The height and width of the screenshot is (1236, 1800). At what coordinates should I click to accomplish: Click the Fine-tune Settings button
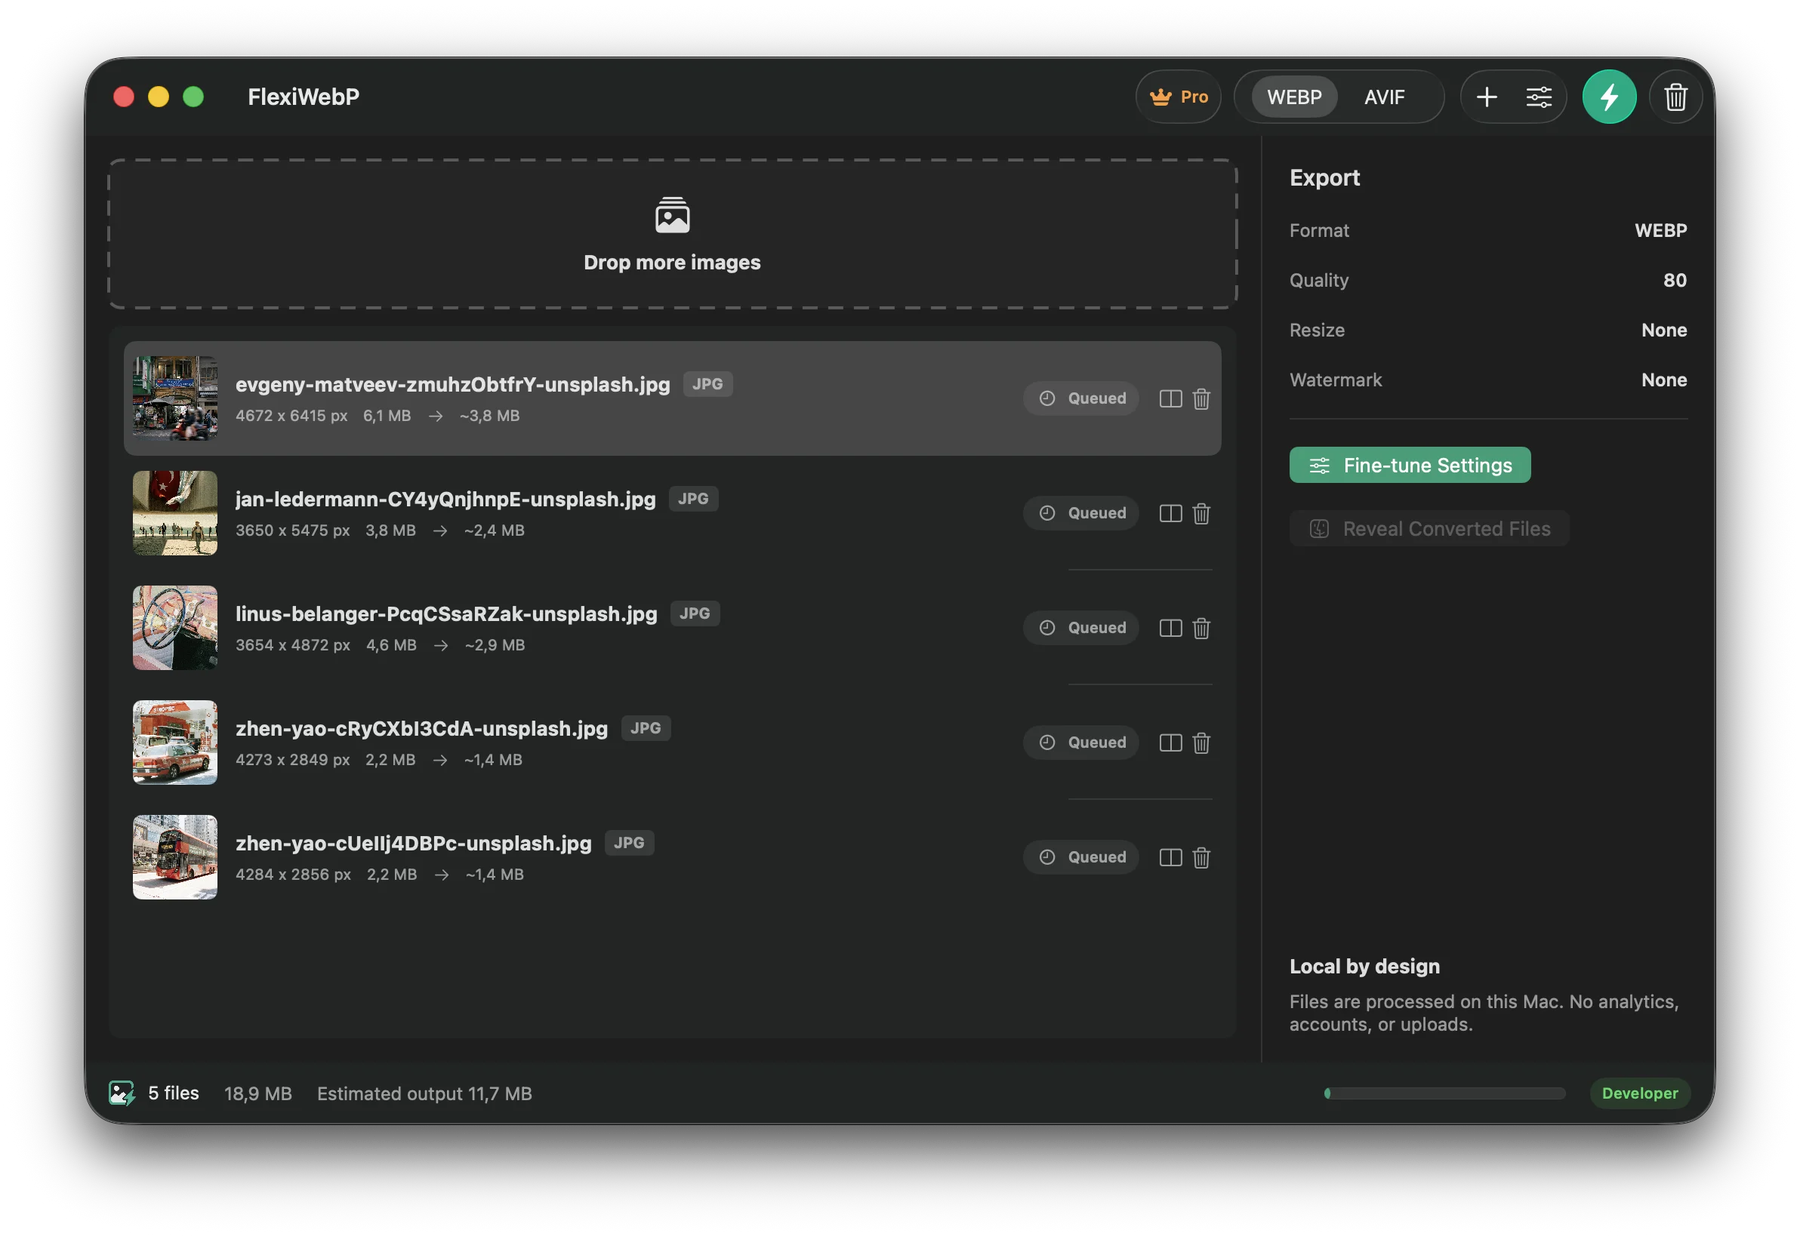[x=1410, y=465]
